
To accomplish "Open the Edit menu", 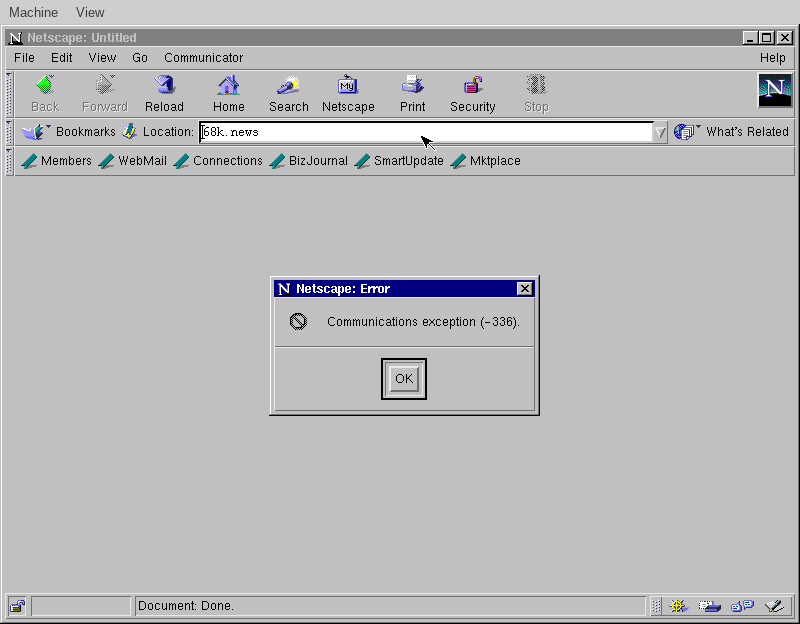I will point(62,58).
